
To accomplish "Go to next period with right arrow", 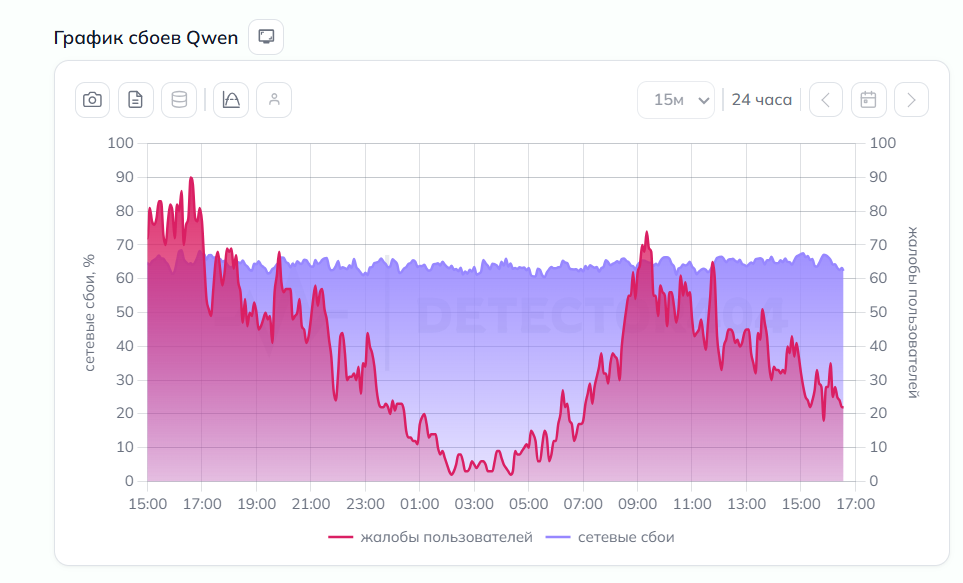I will click(911, 100).
